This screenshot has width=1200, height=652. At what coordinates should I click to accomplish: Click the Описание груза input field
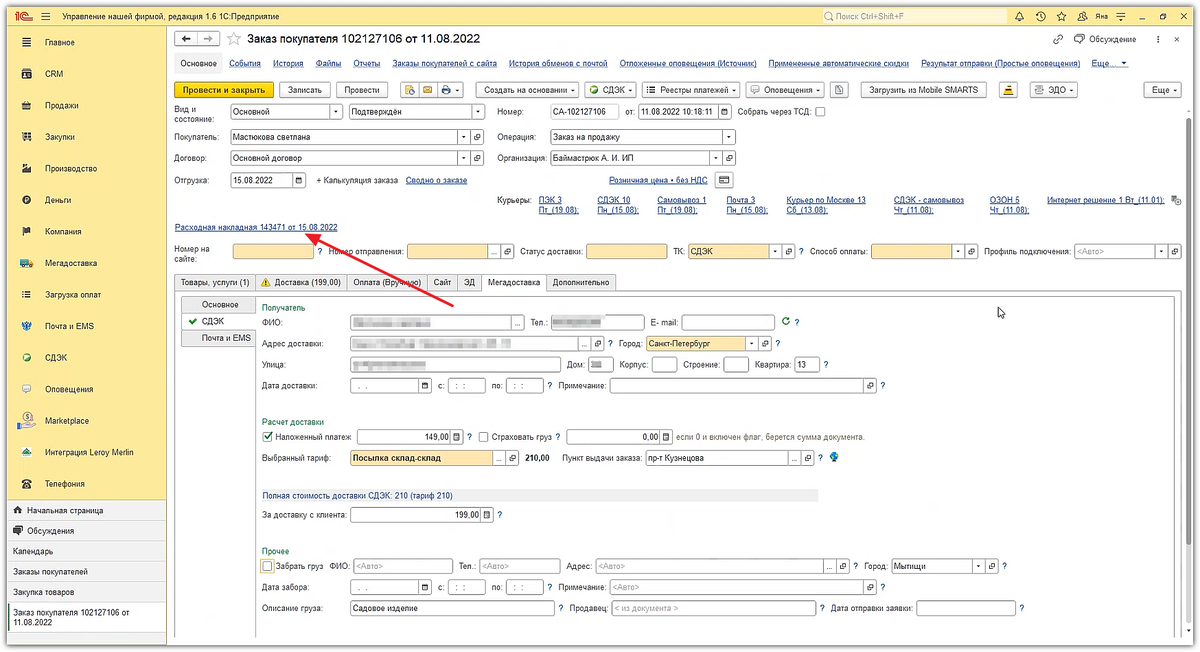tap(452, 608)
